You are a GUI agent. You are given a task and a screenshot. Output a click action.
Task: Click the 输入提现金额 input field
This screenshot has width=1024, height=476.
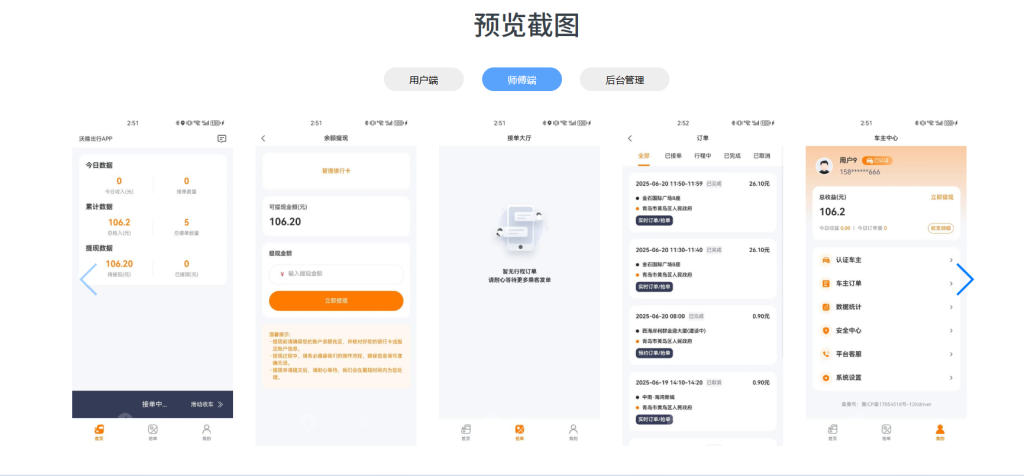[x=336, y=273]
